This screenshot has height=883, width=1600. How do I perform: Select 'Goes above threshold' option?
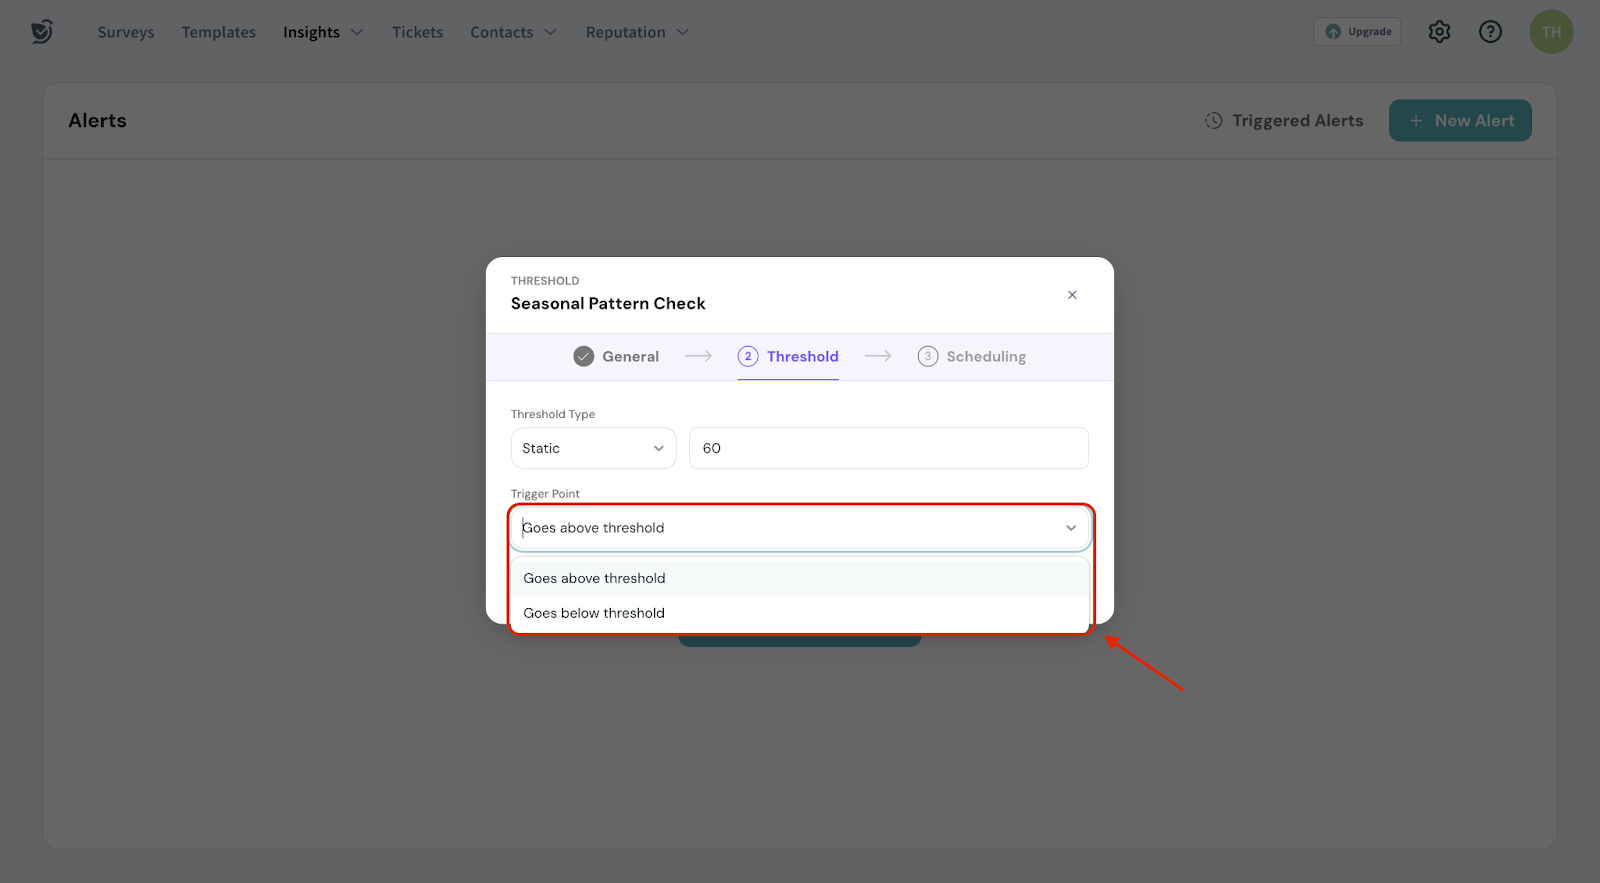[594, 578]
